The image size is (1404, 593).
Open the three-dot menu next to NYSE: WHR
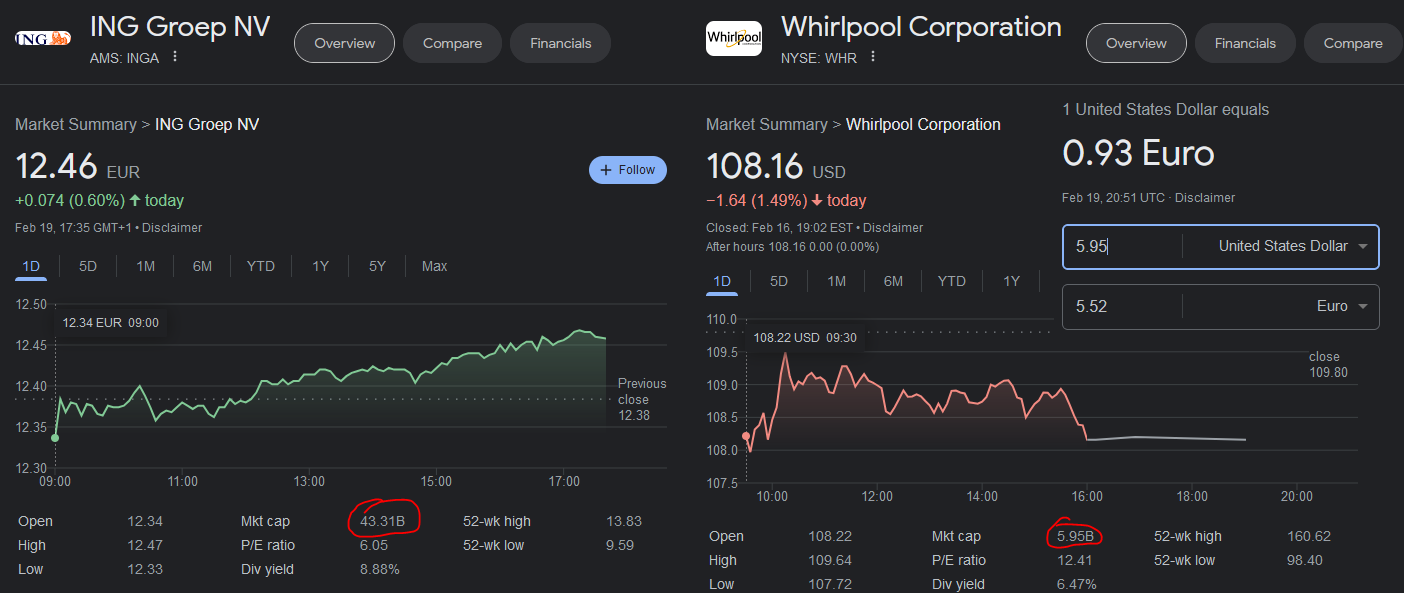tap(873, 57)
